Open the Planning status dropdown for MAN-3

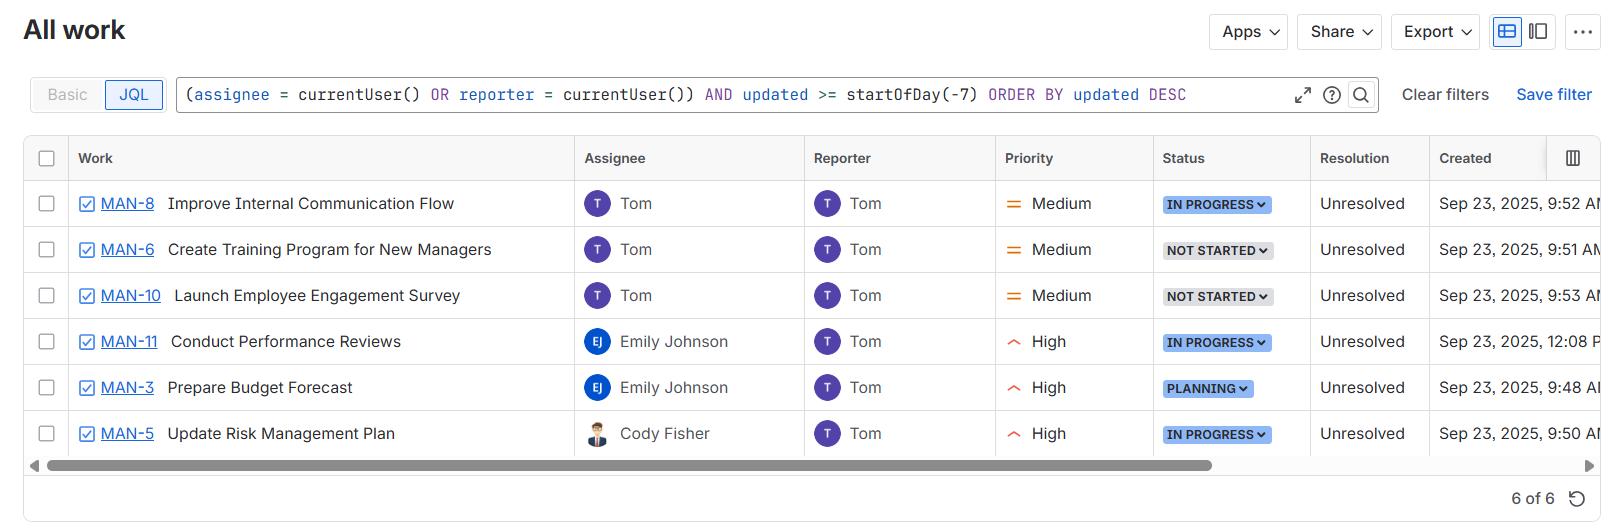point(1207,389)
